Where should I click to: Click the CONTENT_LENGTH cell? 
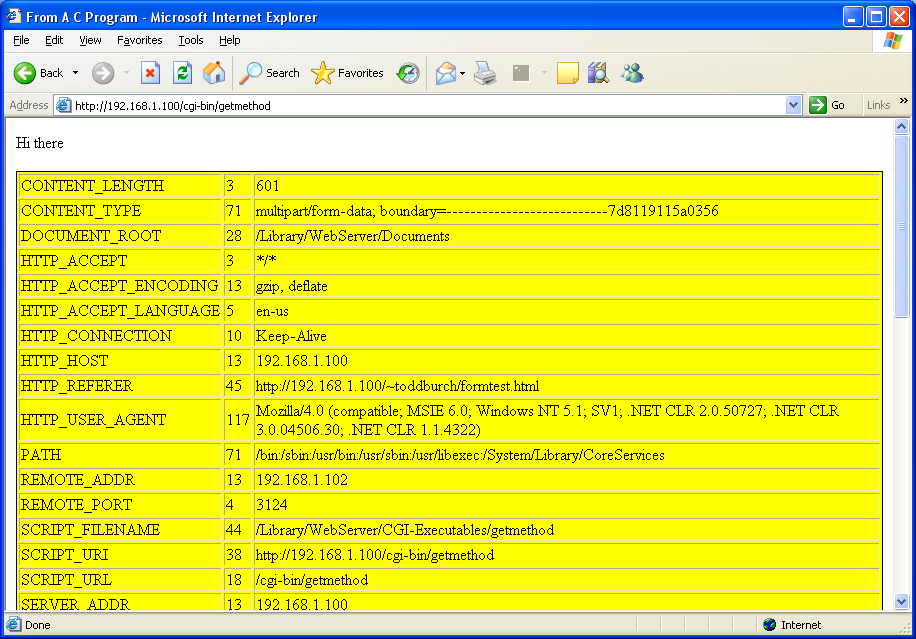pyautogui.click(x=120, y=186)
